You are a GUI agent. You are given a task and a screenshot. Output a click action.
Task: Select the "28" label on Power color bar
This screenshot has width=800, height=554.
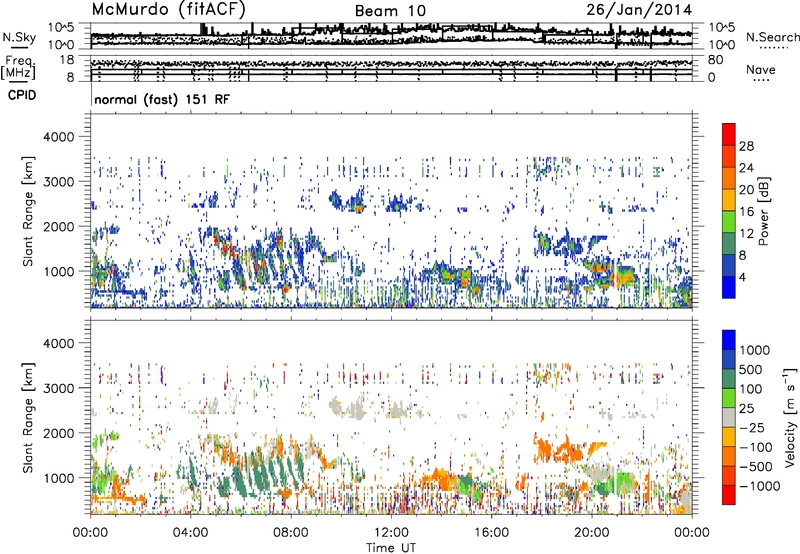tap(746, 146)
